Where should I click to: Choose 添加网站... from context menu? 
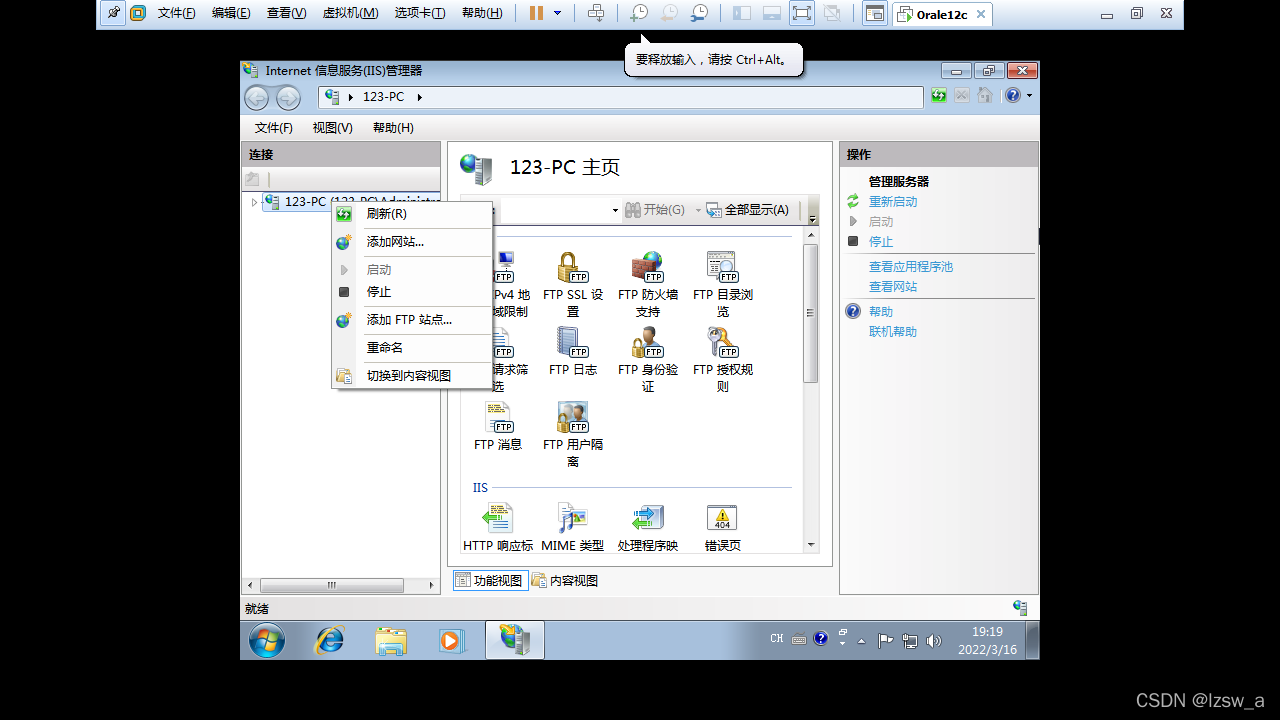pos(412,242)
